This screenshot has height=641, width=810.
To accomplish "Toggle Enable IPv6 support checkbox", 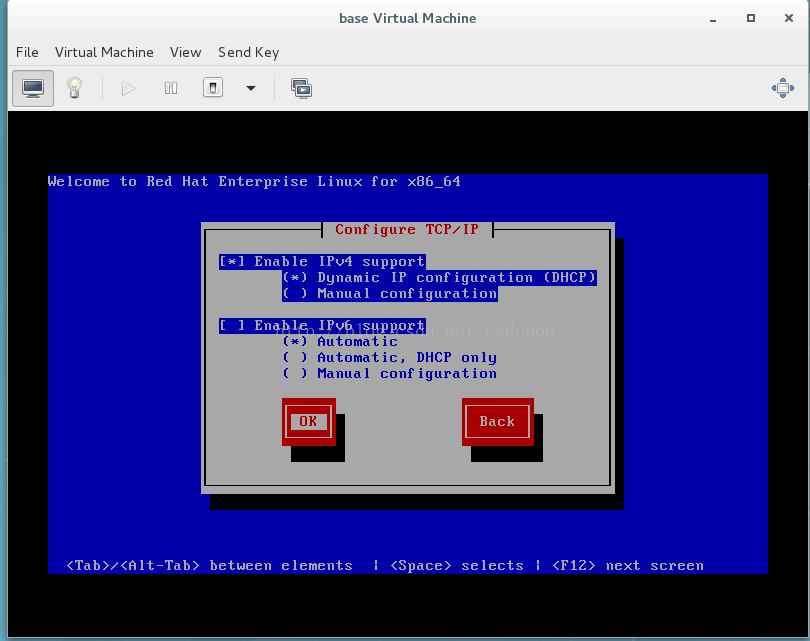I will [322, 325].
